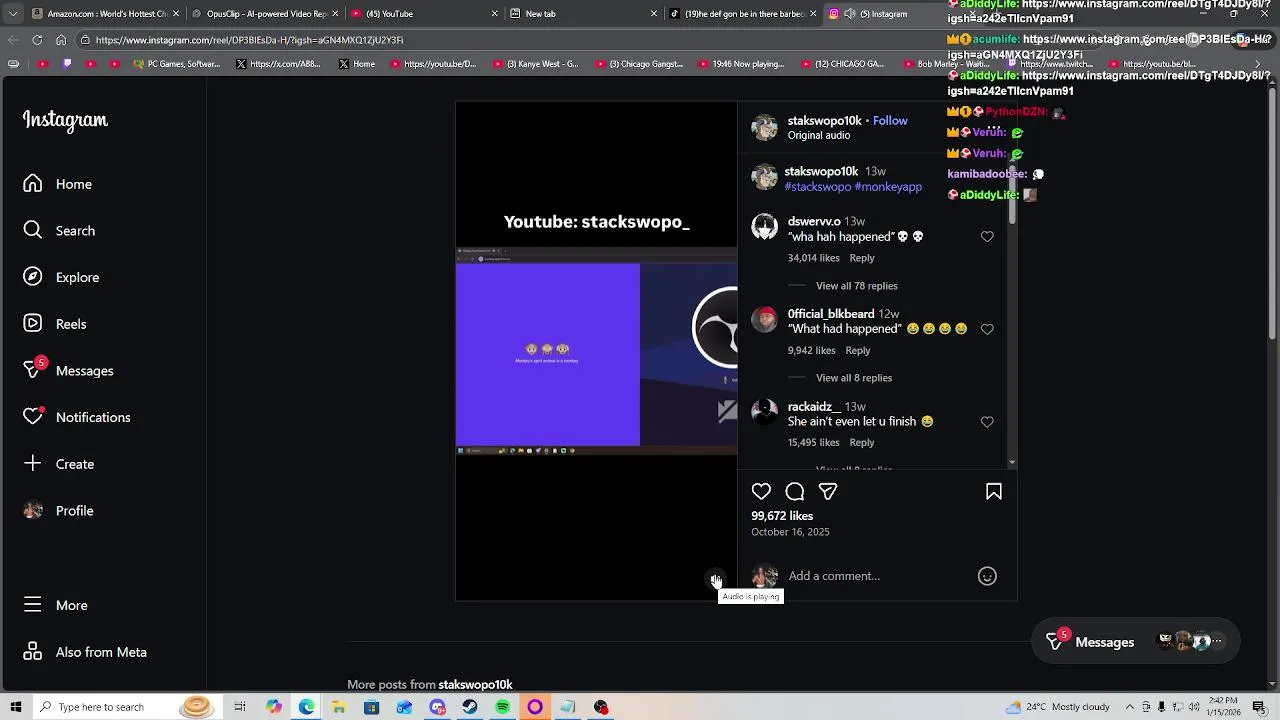Click the comment bubble icon under post
This screenshot has height=720, width=1280.
[x=795, y=492]
